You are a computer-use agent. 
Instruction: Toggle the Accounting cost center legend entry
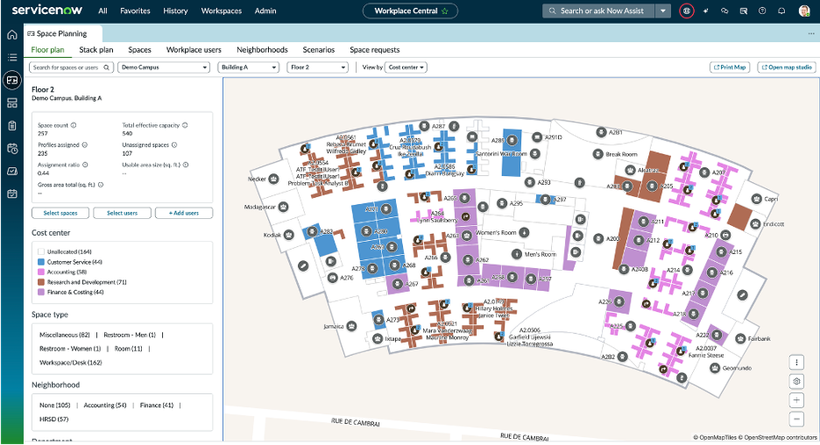(x=64, y=272)
